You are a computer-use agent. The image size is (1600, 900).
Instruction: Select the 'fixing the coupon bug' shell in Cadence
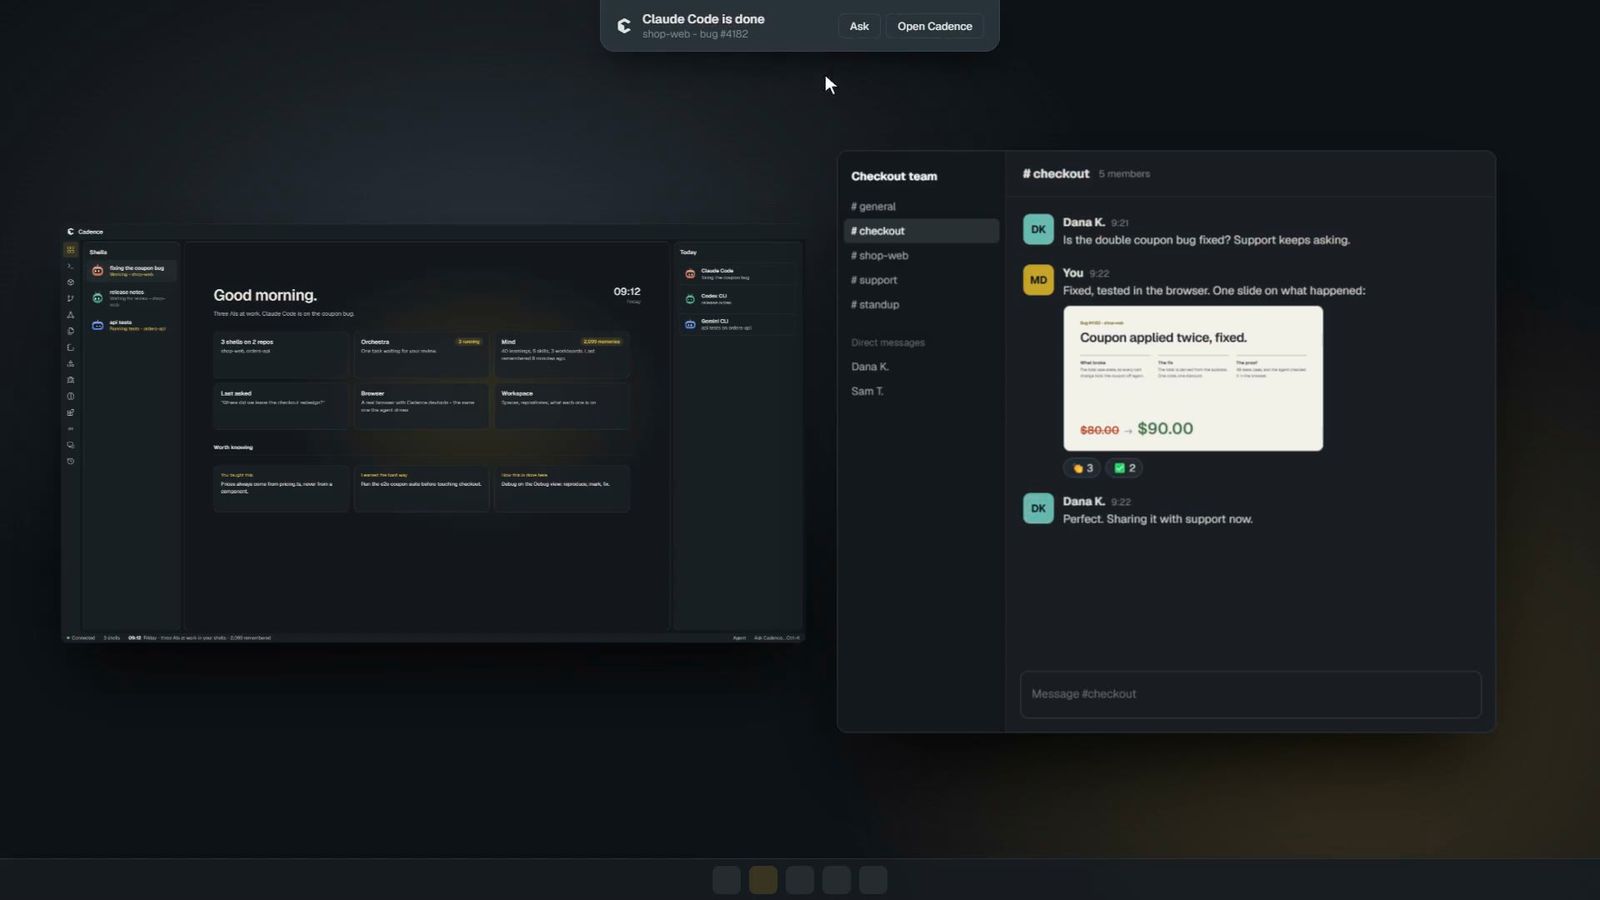coord(131,270)
